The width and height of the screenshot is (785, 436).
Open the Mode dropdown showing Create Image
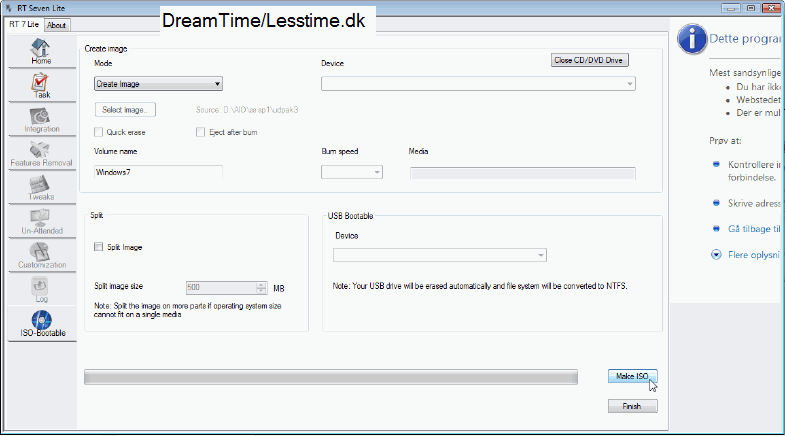pos(158,84)
